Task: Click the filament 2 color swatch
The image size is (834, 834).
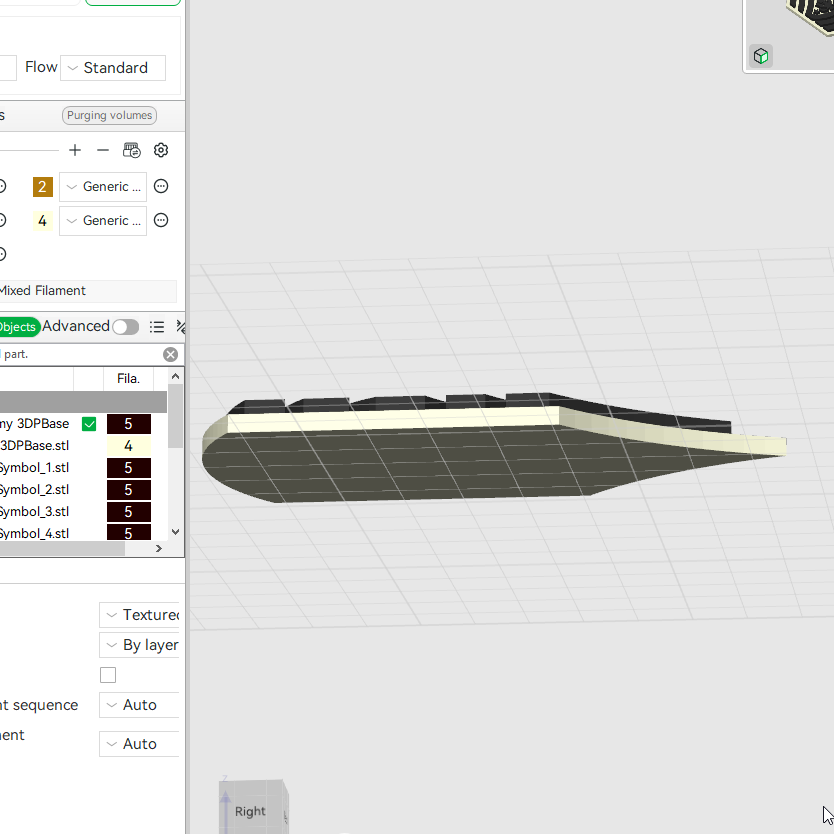Action: point(43,187)
